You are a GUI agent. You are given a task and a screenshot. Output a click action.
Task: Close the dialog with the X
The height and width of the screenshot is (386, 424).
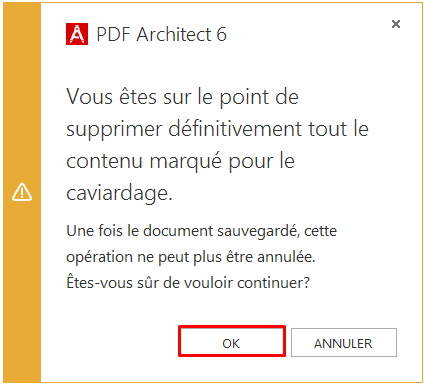pos(396,24)
